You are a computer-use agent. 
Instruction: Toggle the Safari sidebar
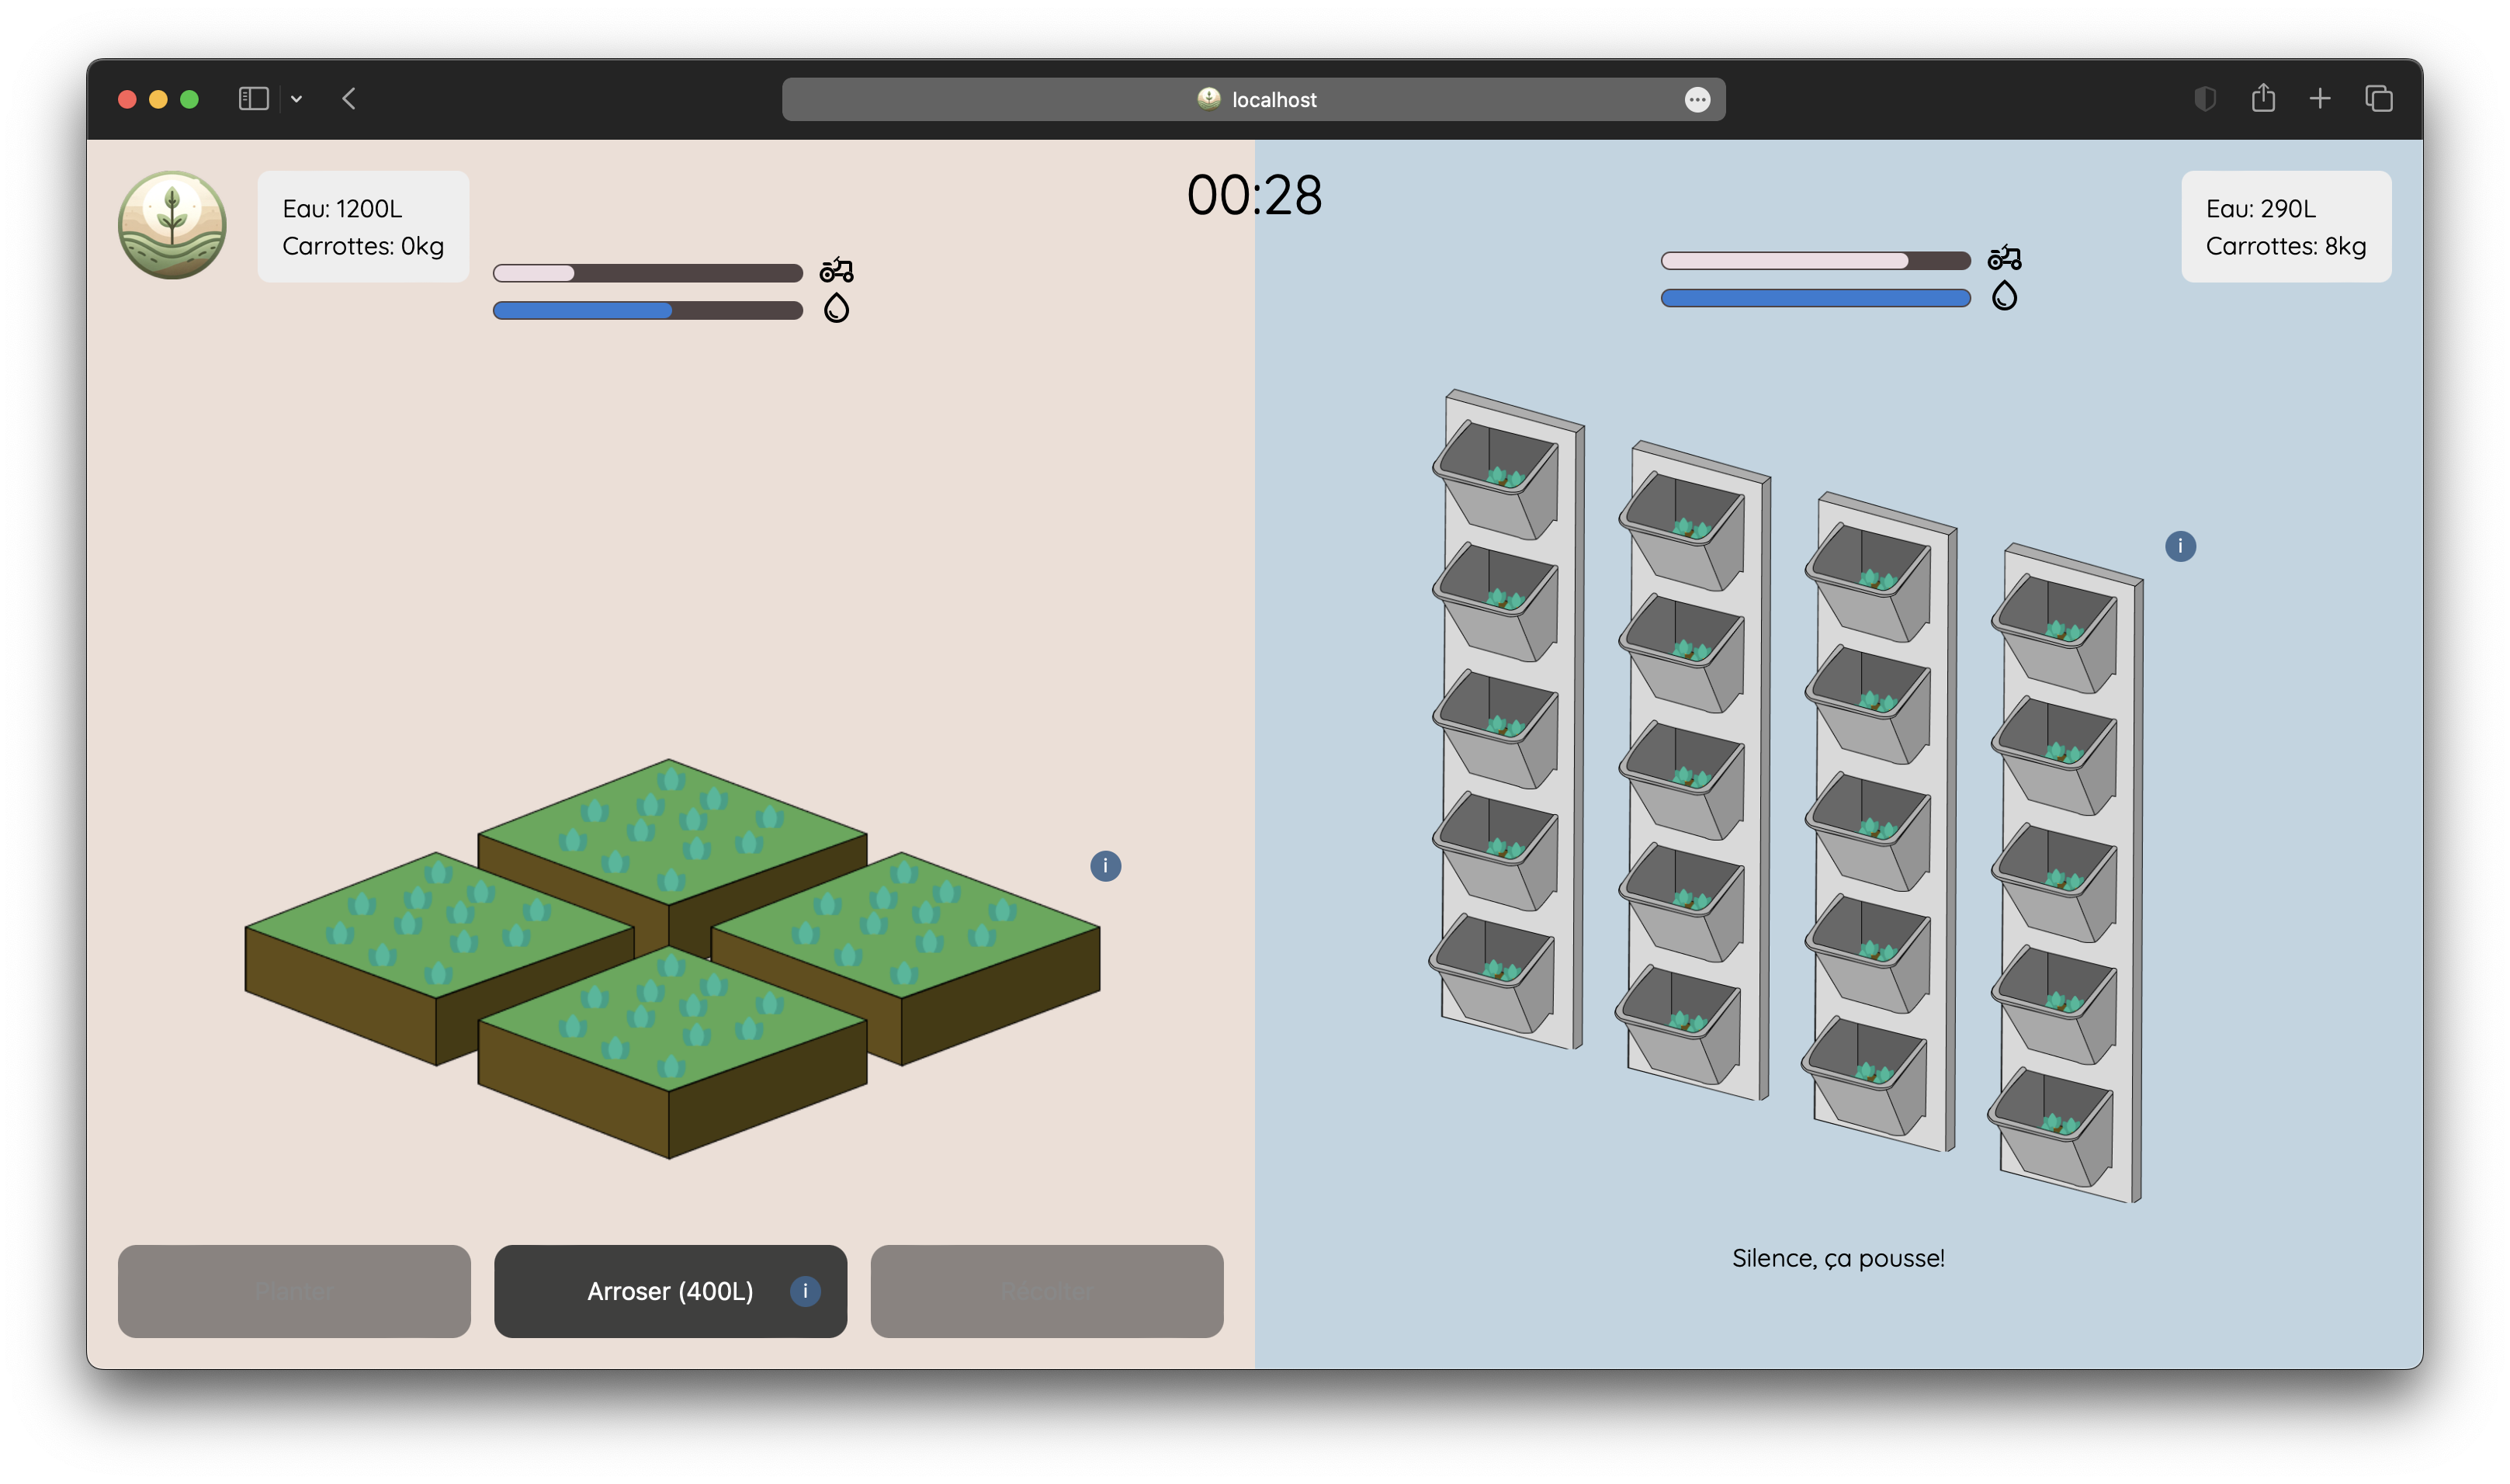click(x=253, y=99)
